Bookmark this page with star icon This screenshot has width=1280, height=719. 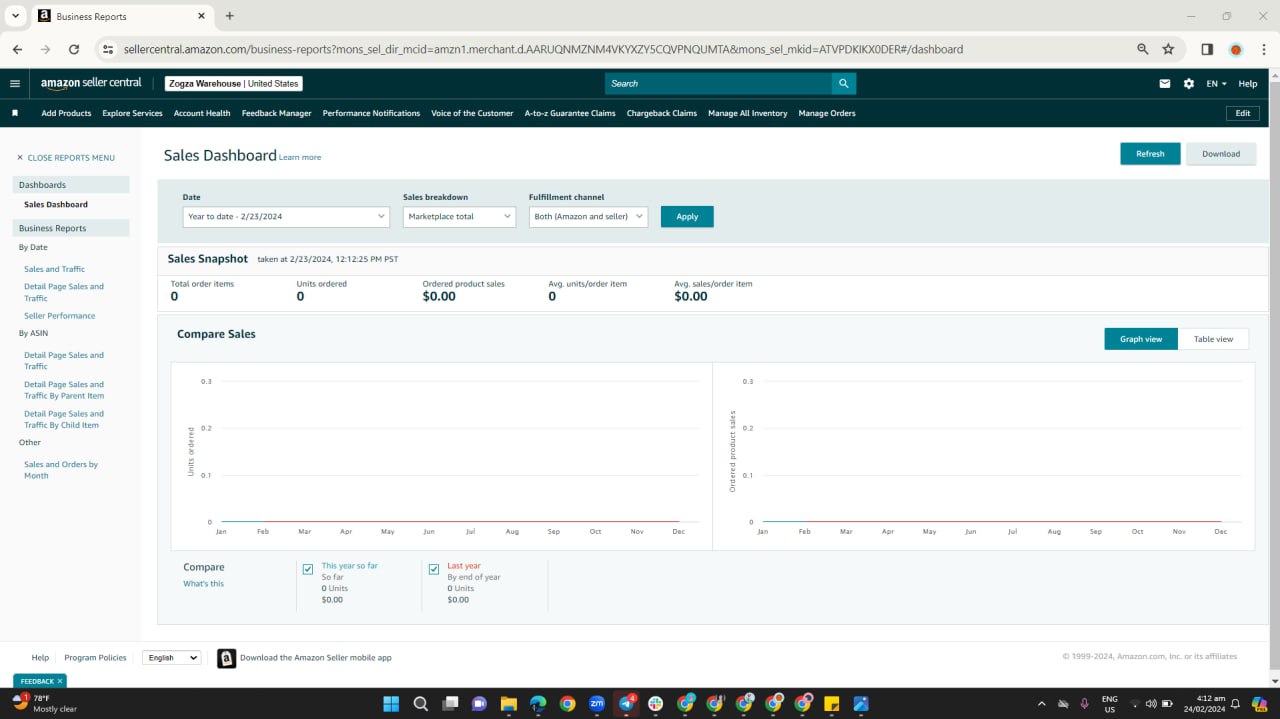(1168, 49)
